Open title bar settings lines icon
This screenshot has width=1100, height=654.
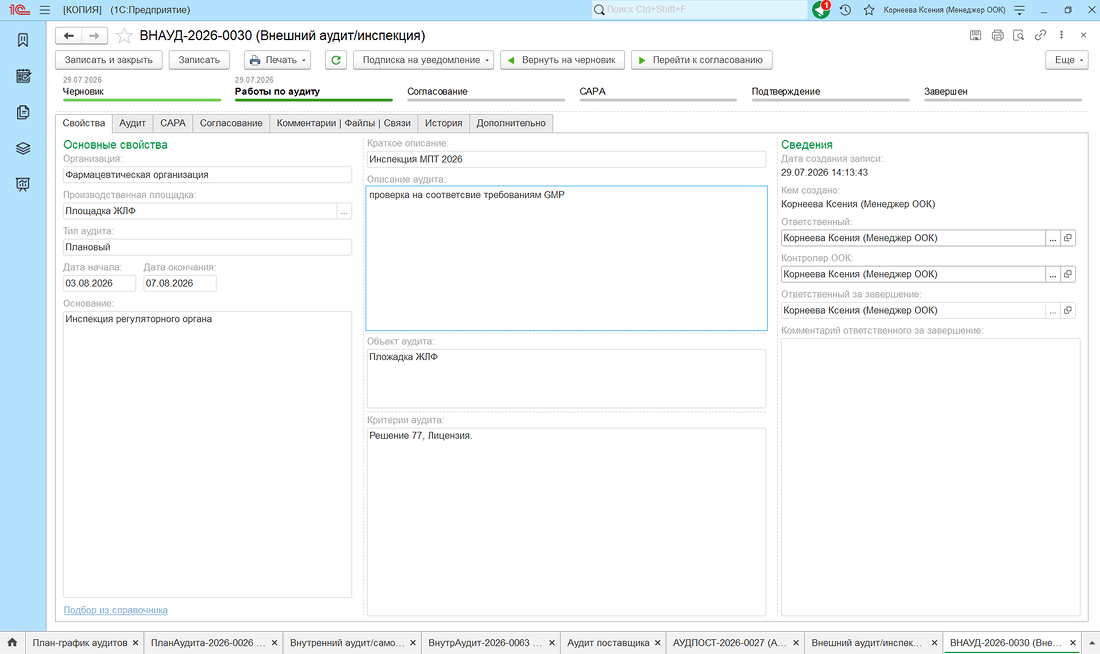pyautogui.click(x=1020, y=10)
